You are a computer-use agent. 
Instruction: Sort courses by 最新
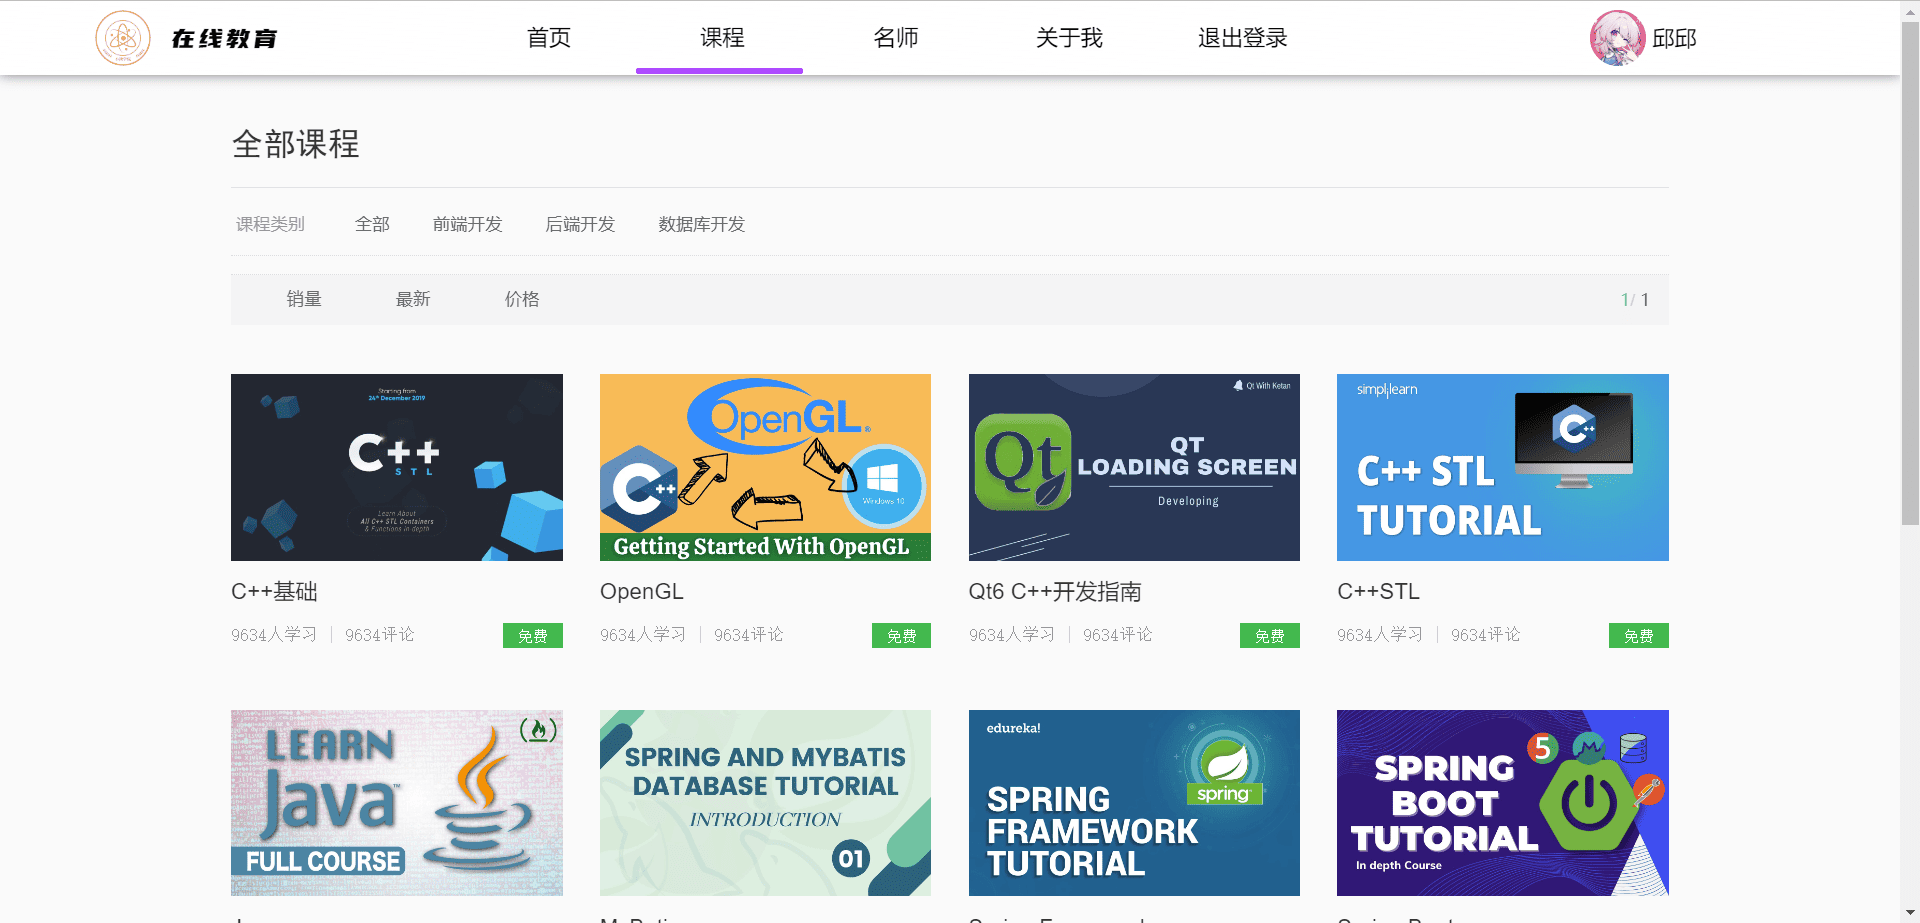pyautogui.click(x=413, y=299)
